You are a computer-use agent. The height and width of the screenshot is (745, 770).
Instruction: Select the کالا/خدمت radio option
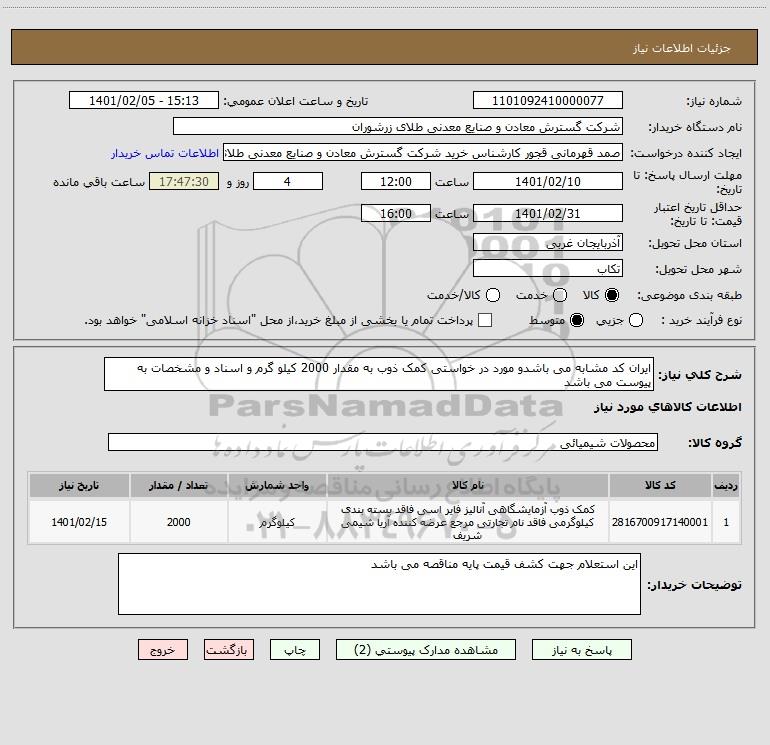click(x=493, y=295)
